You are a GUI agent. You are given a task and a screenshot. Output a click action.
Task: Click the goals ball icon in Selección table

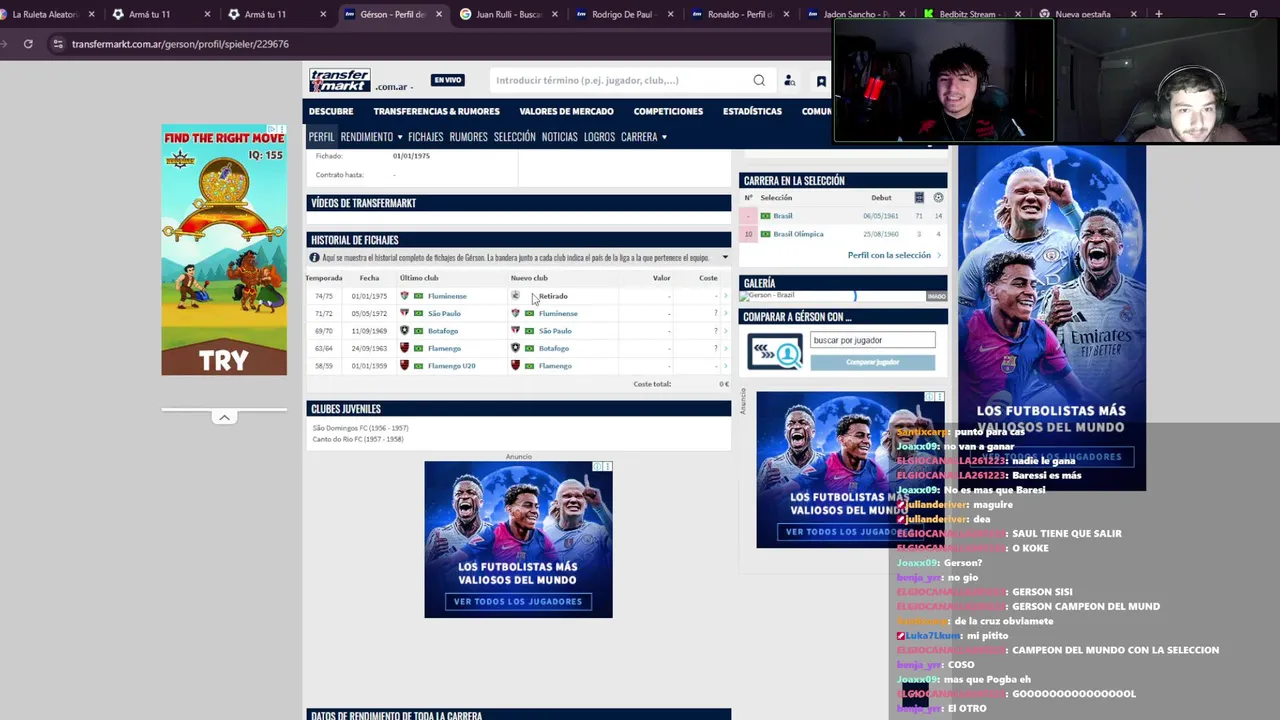click(x=938, y=198)
